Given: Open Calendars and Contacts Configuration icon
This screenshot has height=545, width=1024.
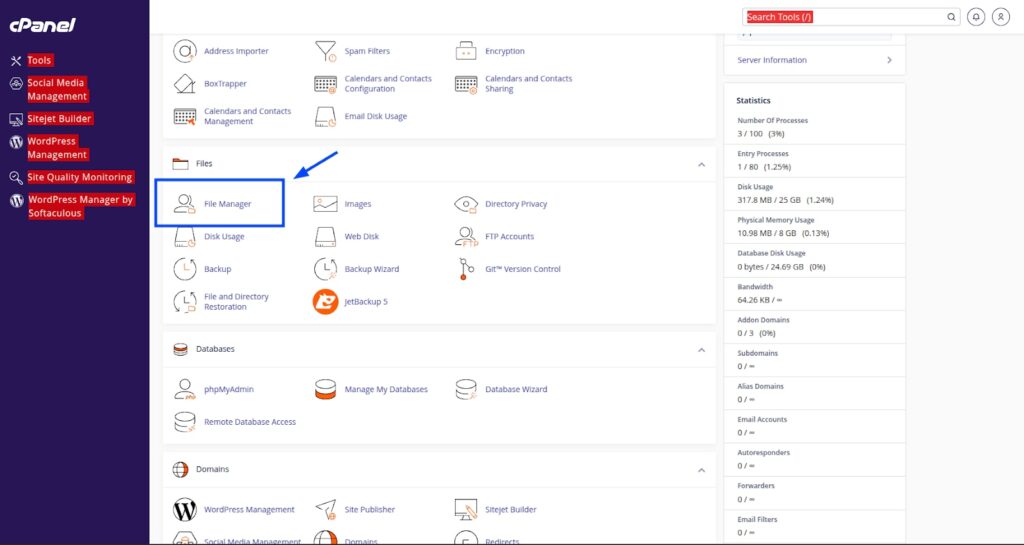Looking at the screenshot, I should tap(325, 84).
